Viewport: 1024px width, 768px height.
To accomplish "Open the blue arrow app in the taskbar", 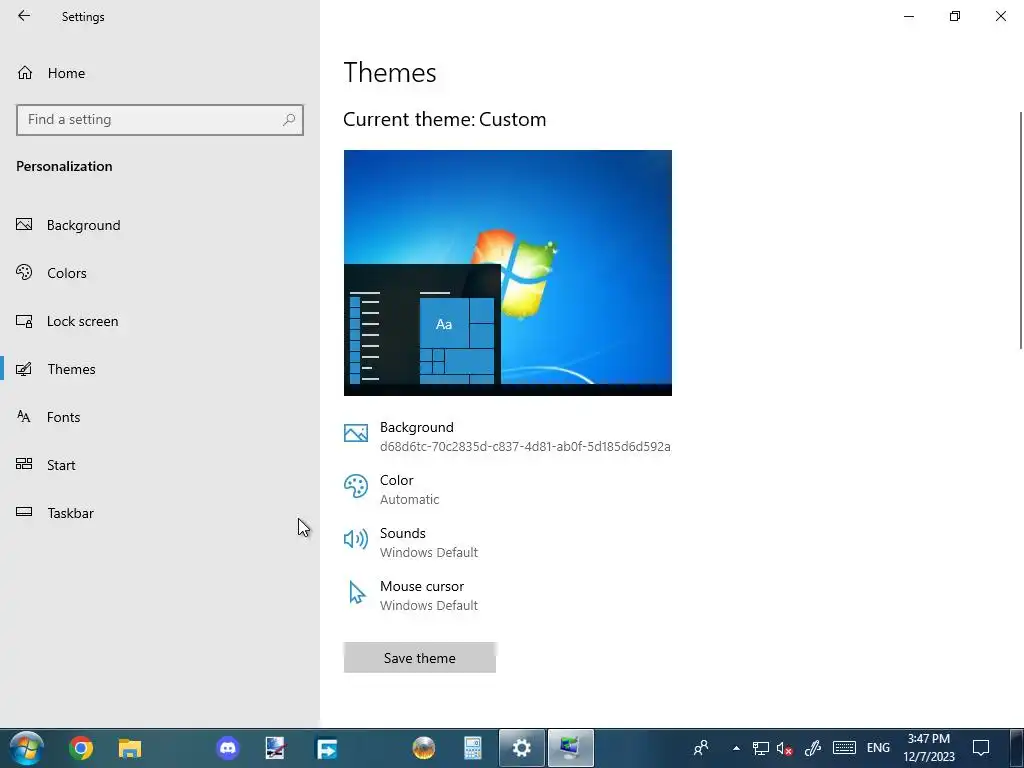I will click(327, 748).
